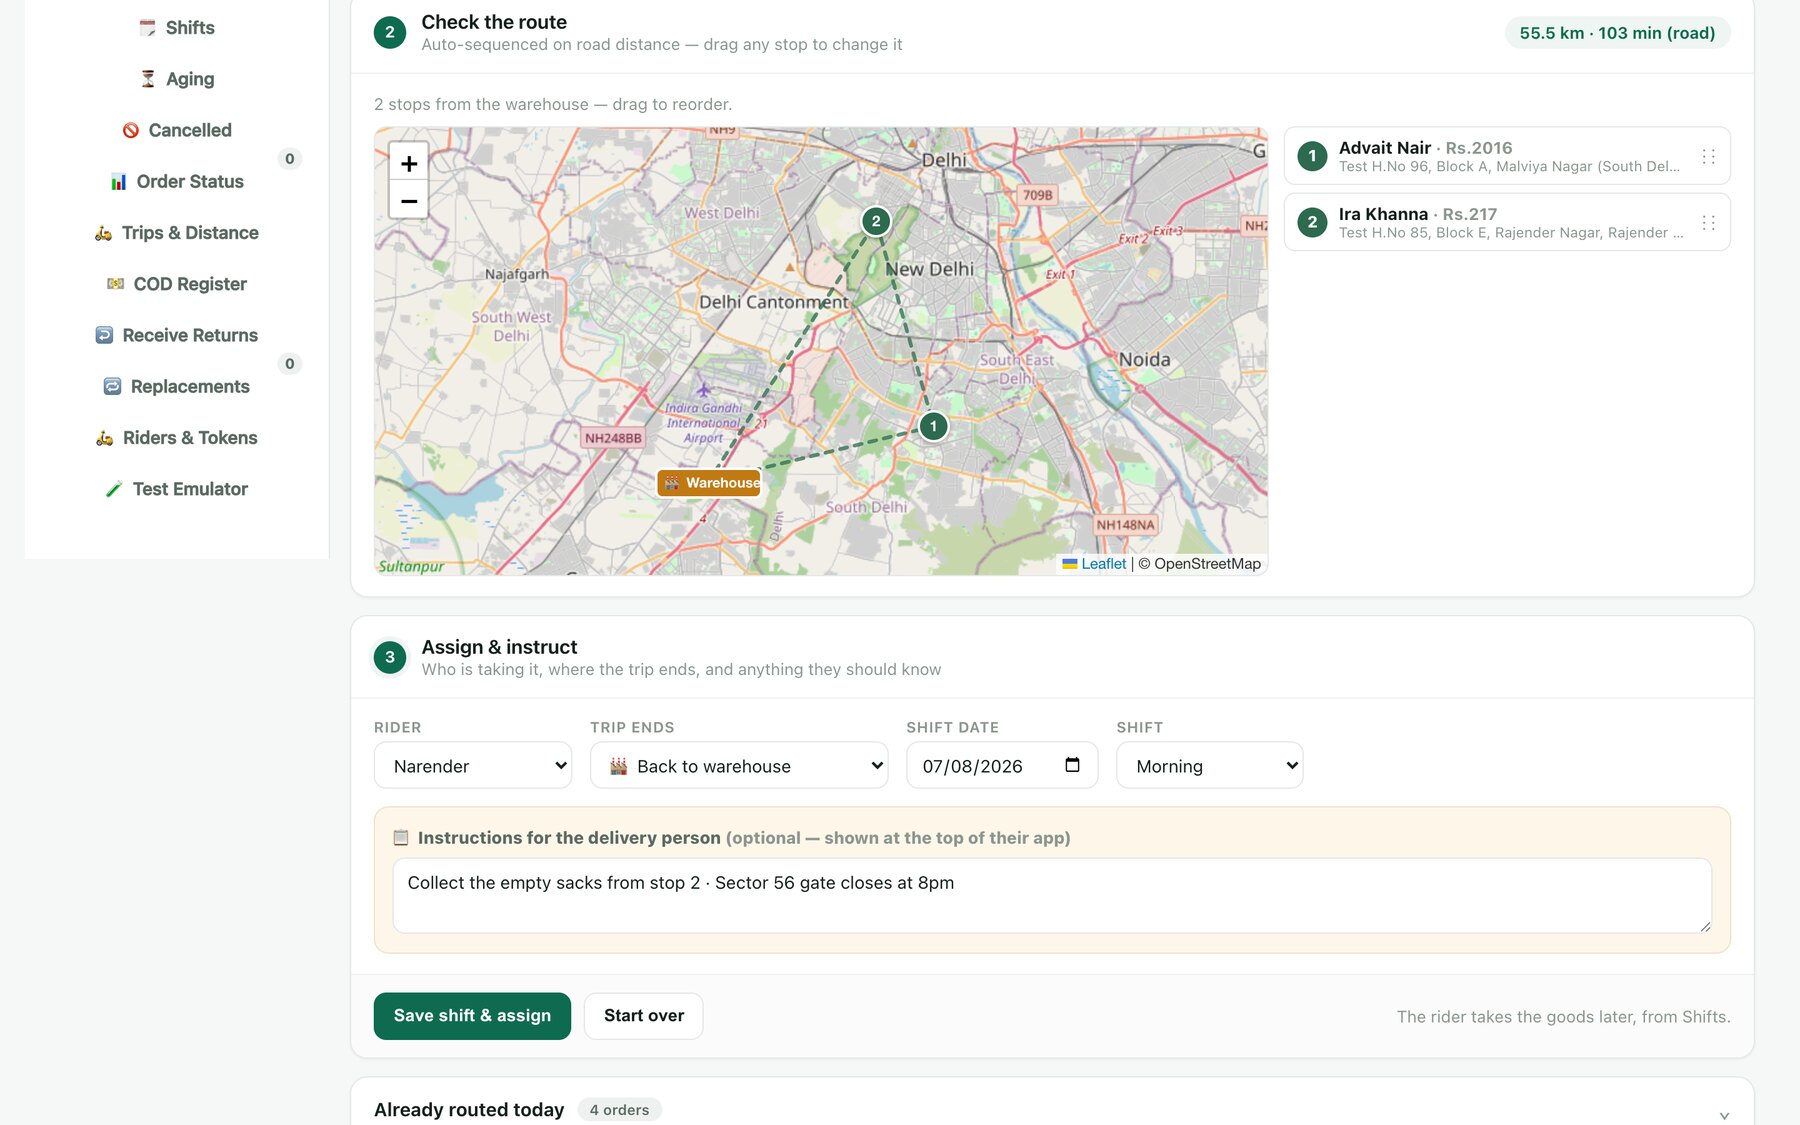Open the Rider dropdown showing Narender
This screenshot has height=1125, width=1800.
[473, 765]
